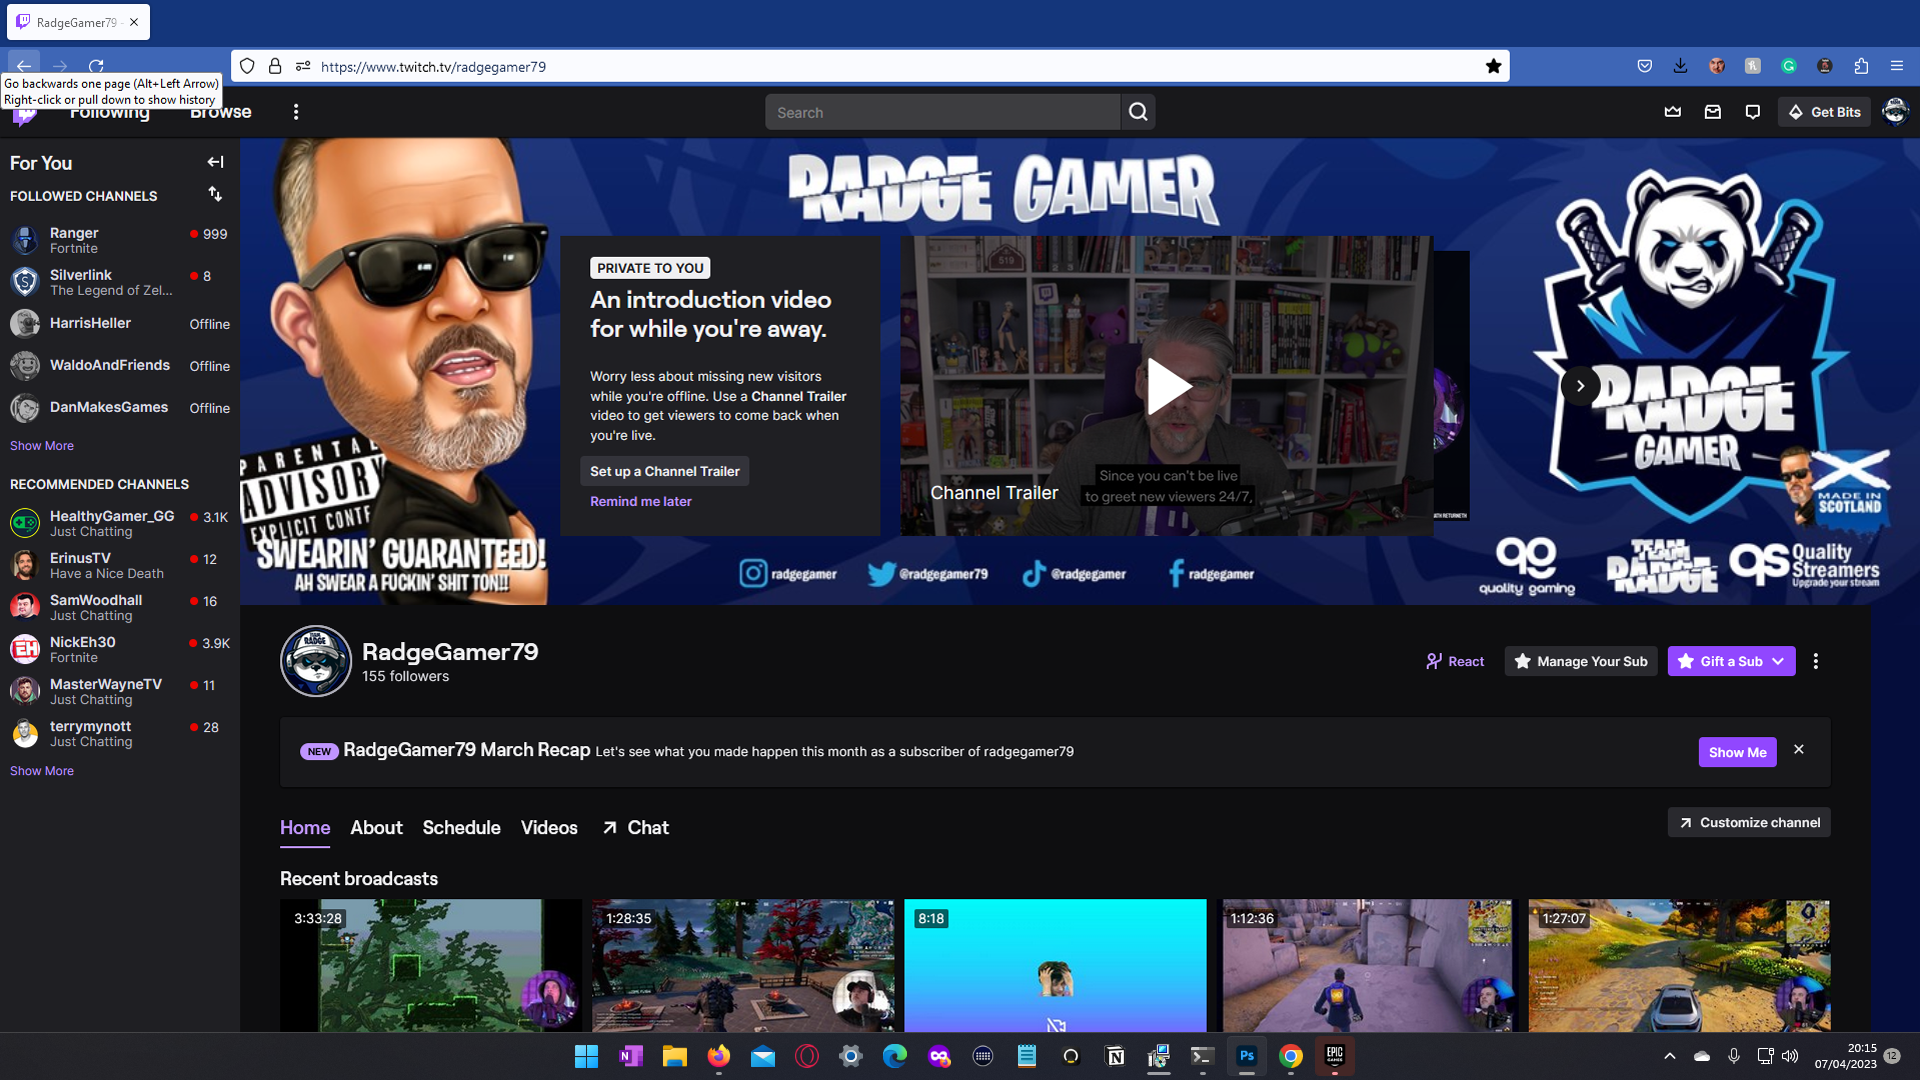This screenshot has width=1920, height=1080.
Task: Switch to the About tab
Action: pos(376,828)
